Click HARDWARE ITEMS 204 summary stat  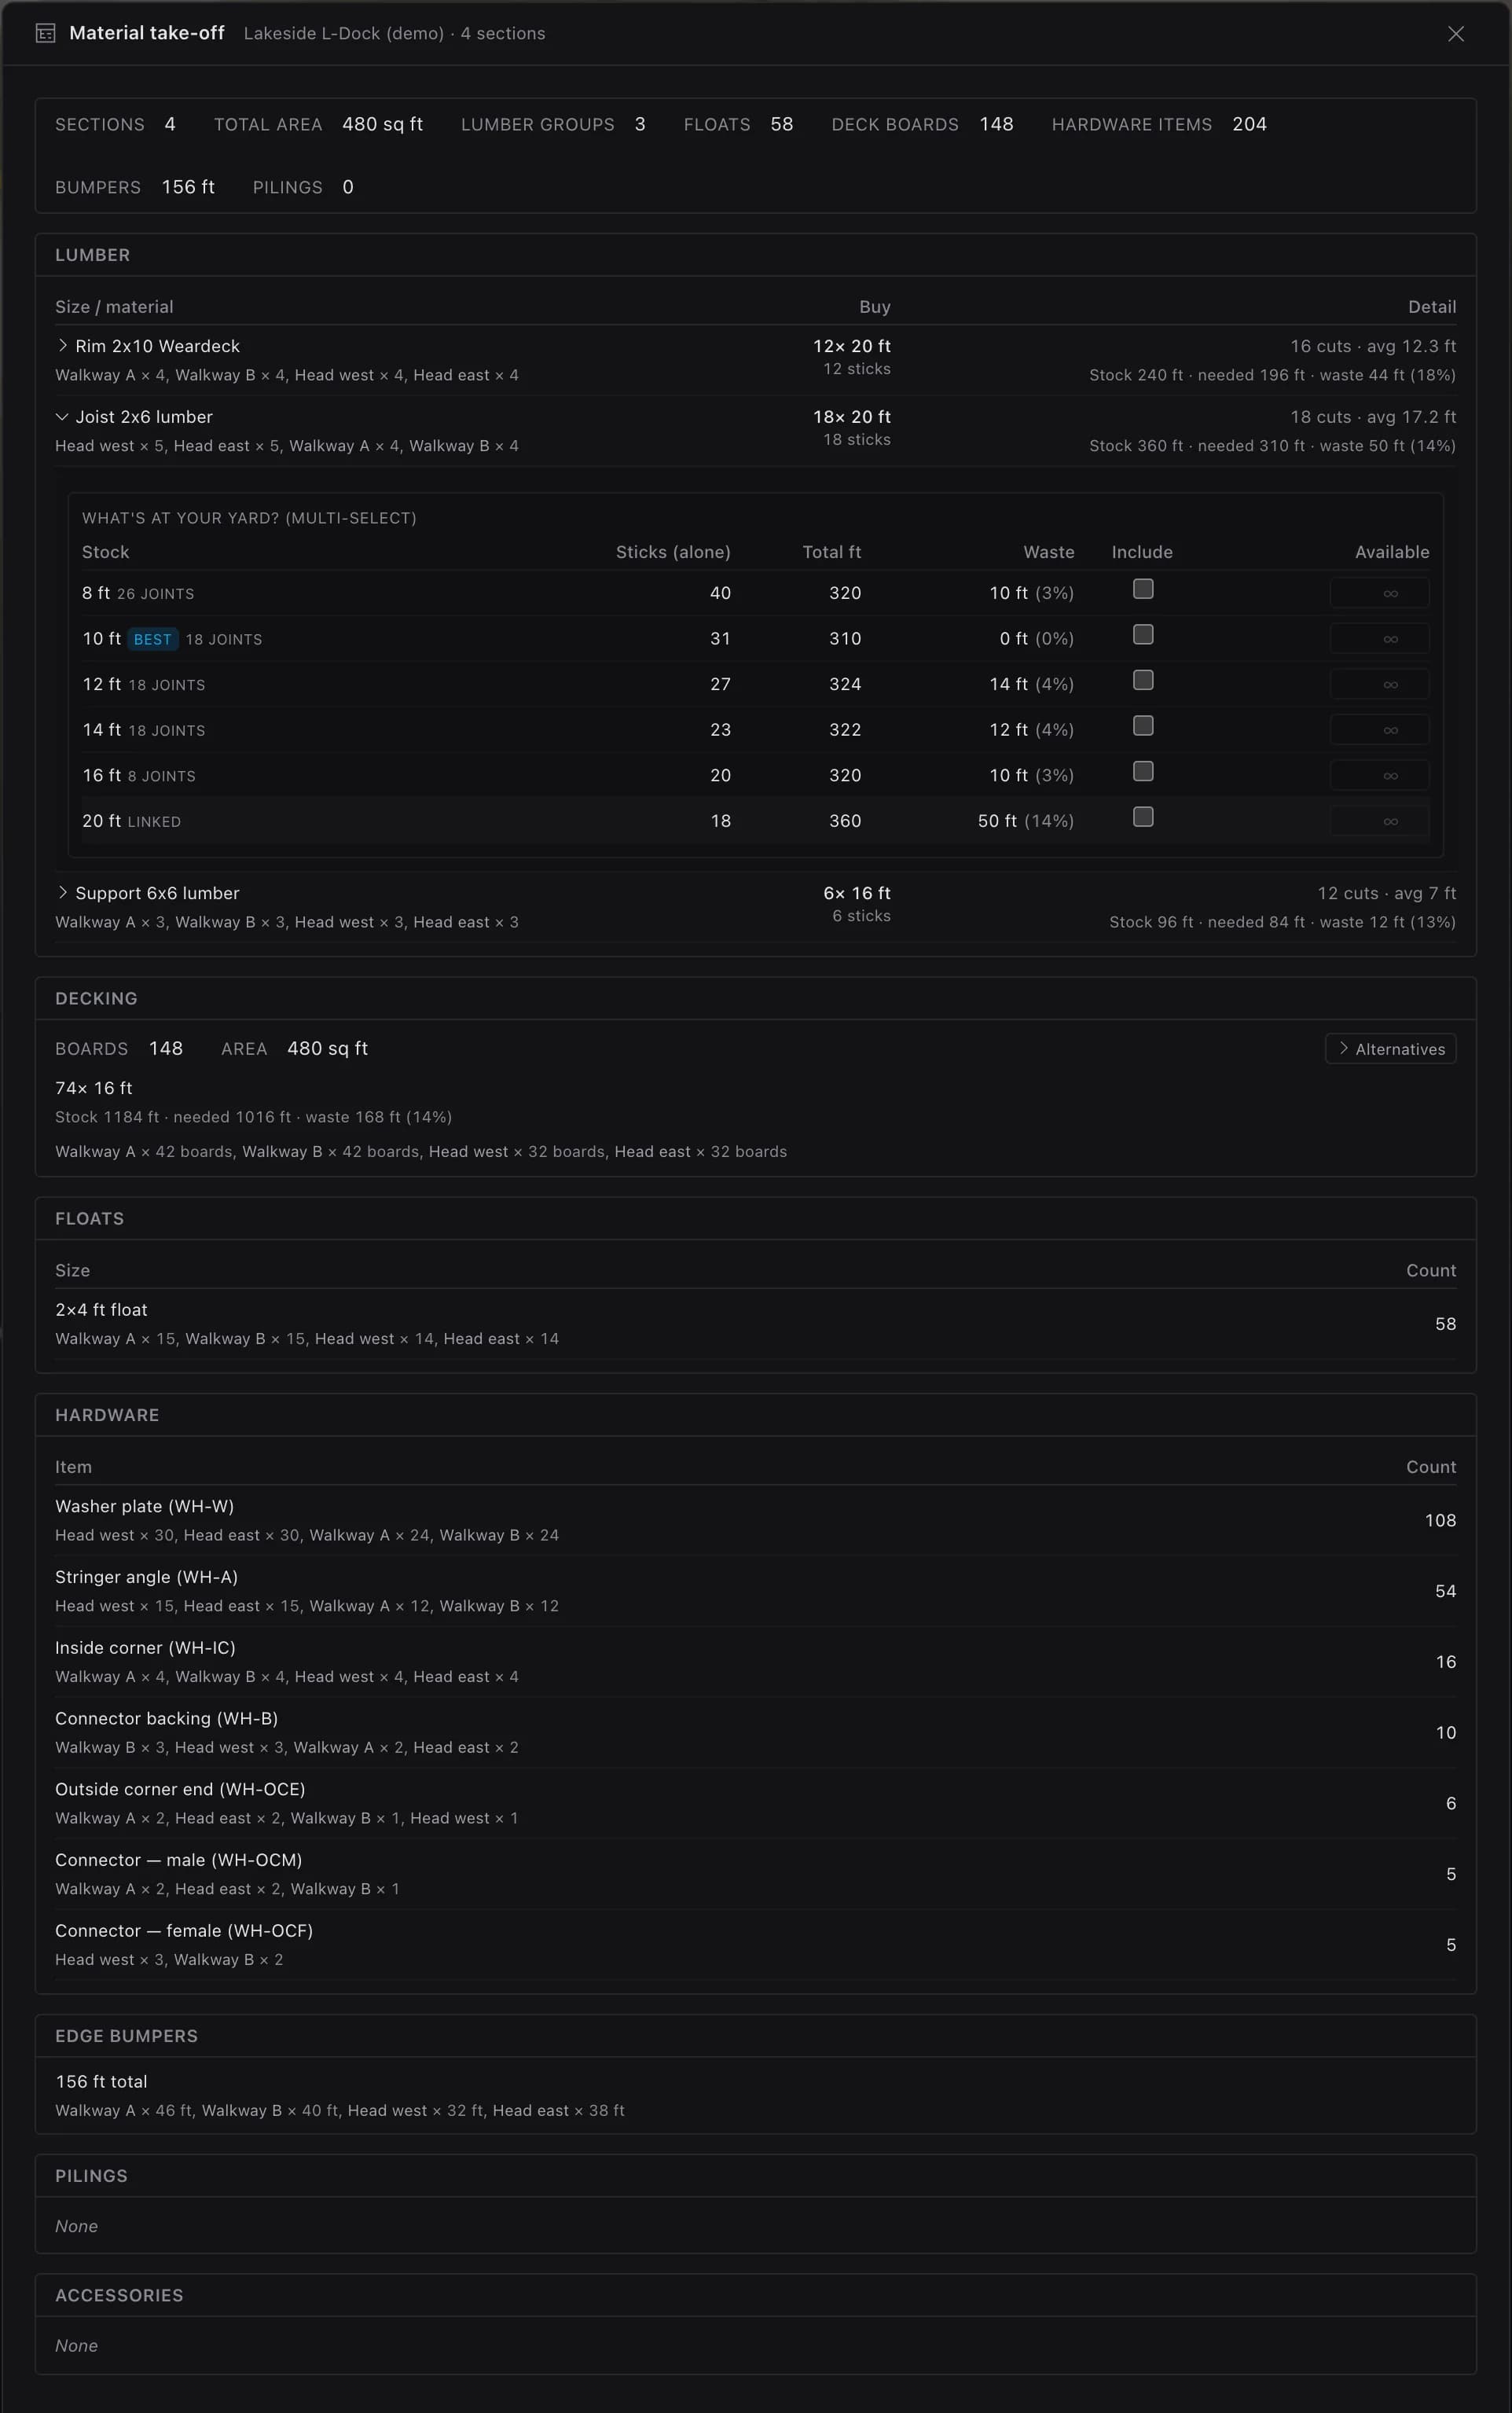1159,124
